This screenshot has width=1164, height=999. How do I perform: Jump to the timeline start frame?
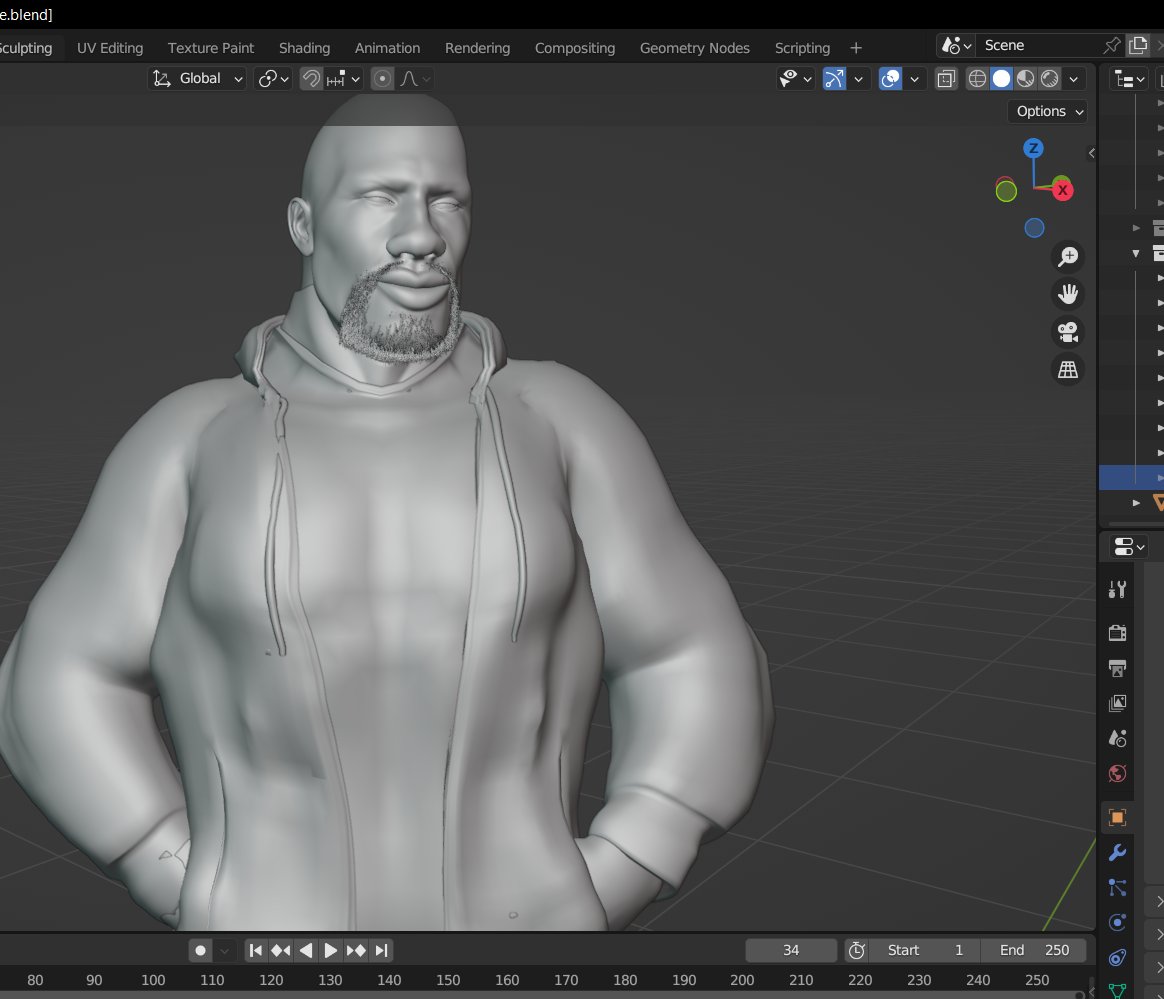click(x=255, y=950)
